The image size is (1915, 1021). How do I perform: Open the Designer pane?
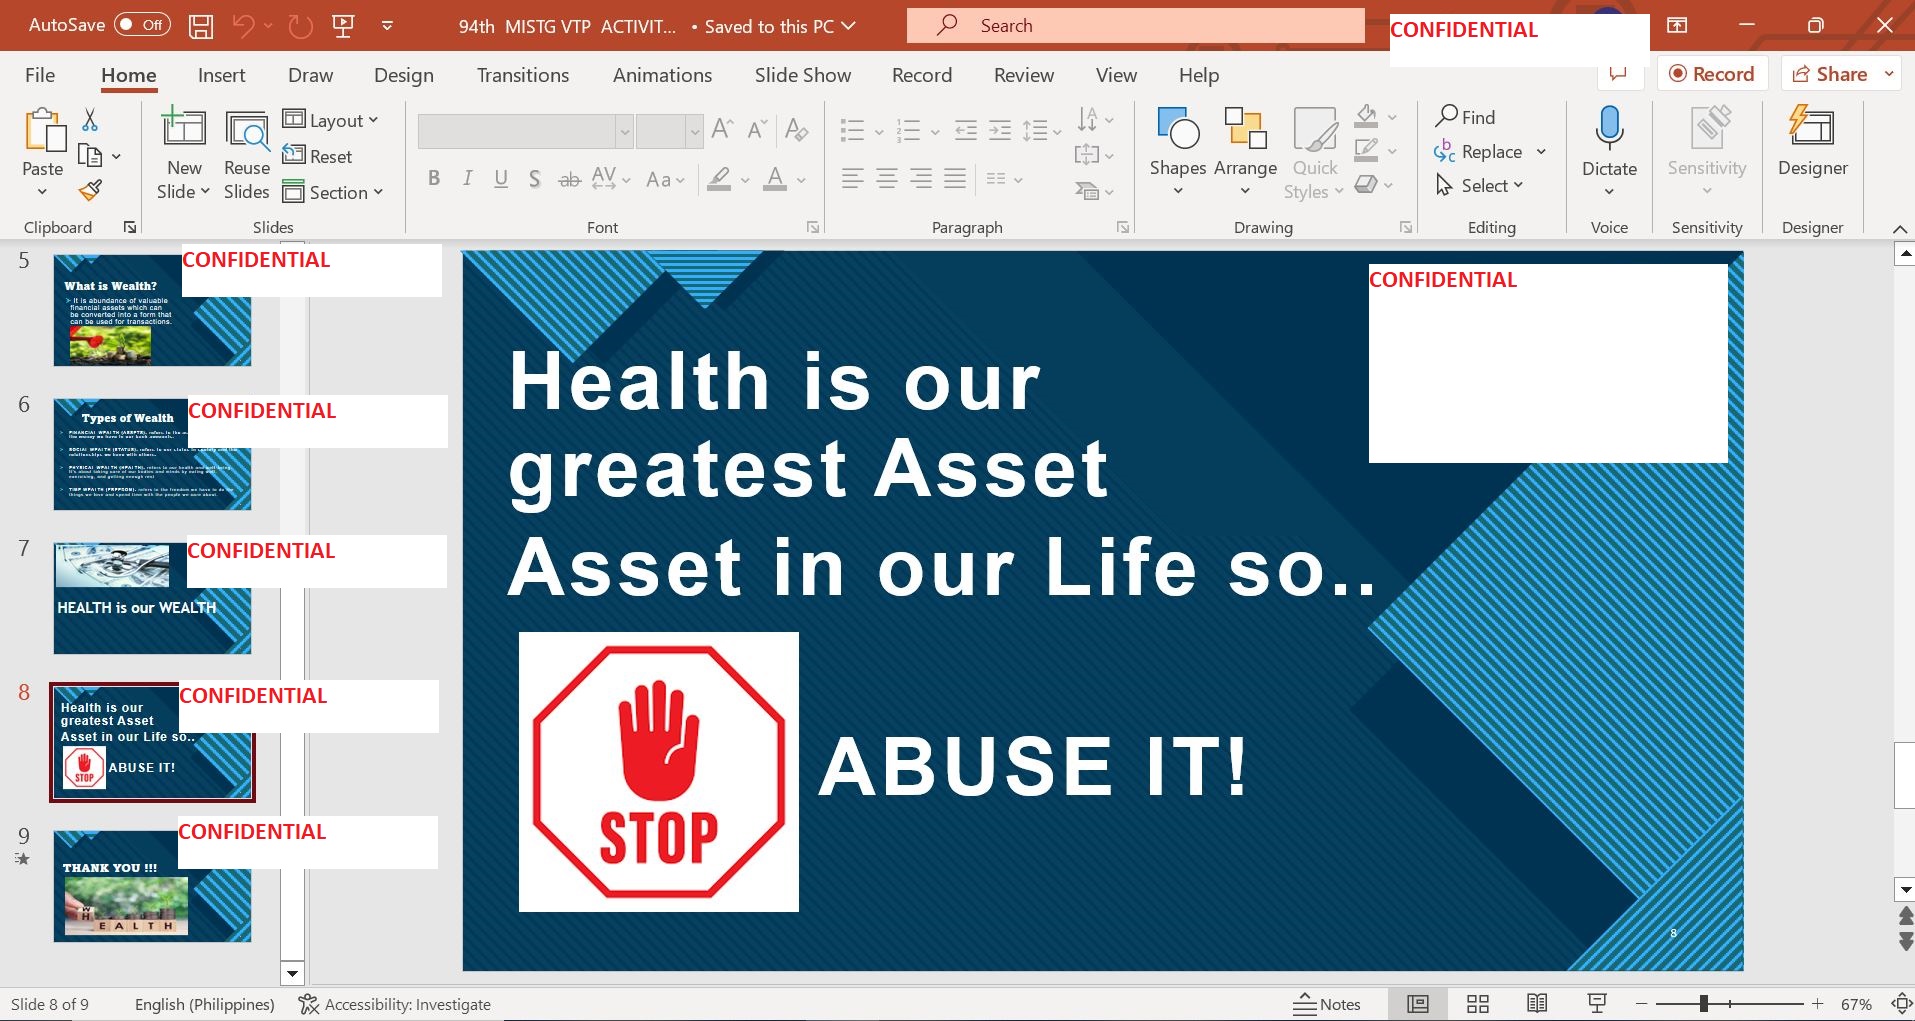pos(1812,143)
